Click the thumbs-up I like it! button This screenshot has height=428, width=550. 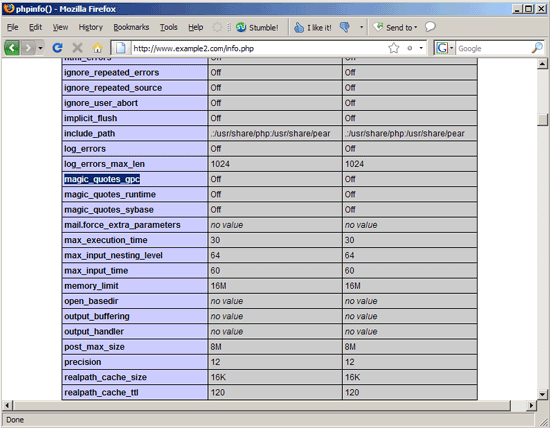pos(313,27)
